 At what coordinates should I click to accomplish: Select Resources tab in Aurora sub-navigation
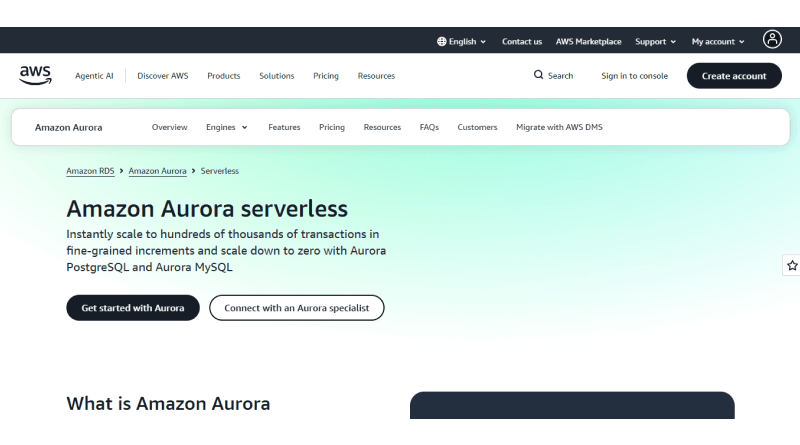click(382, 127)
